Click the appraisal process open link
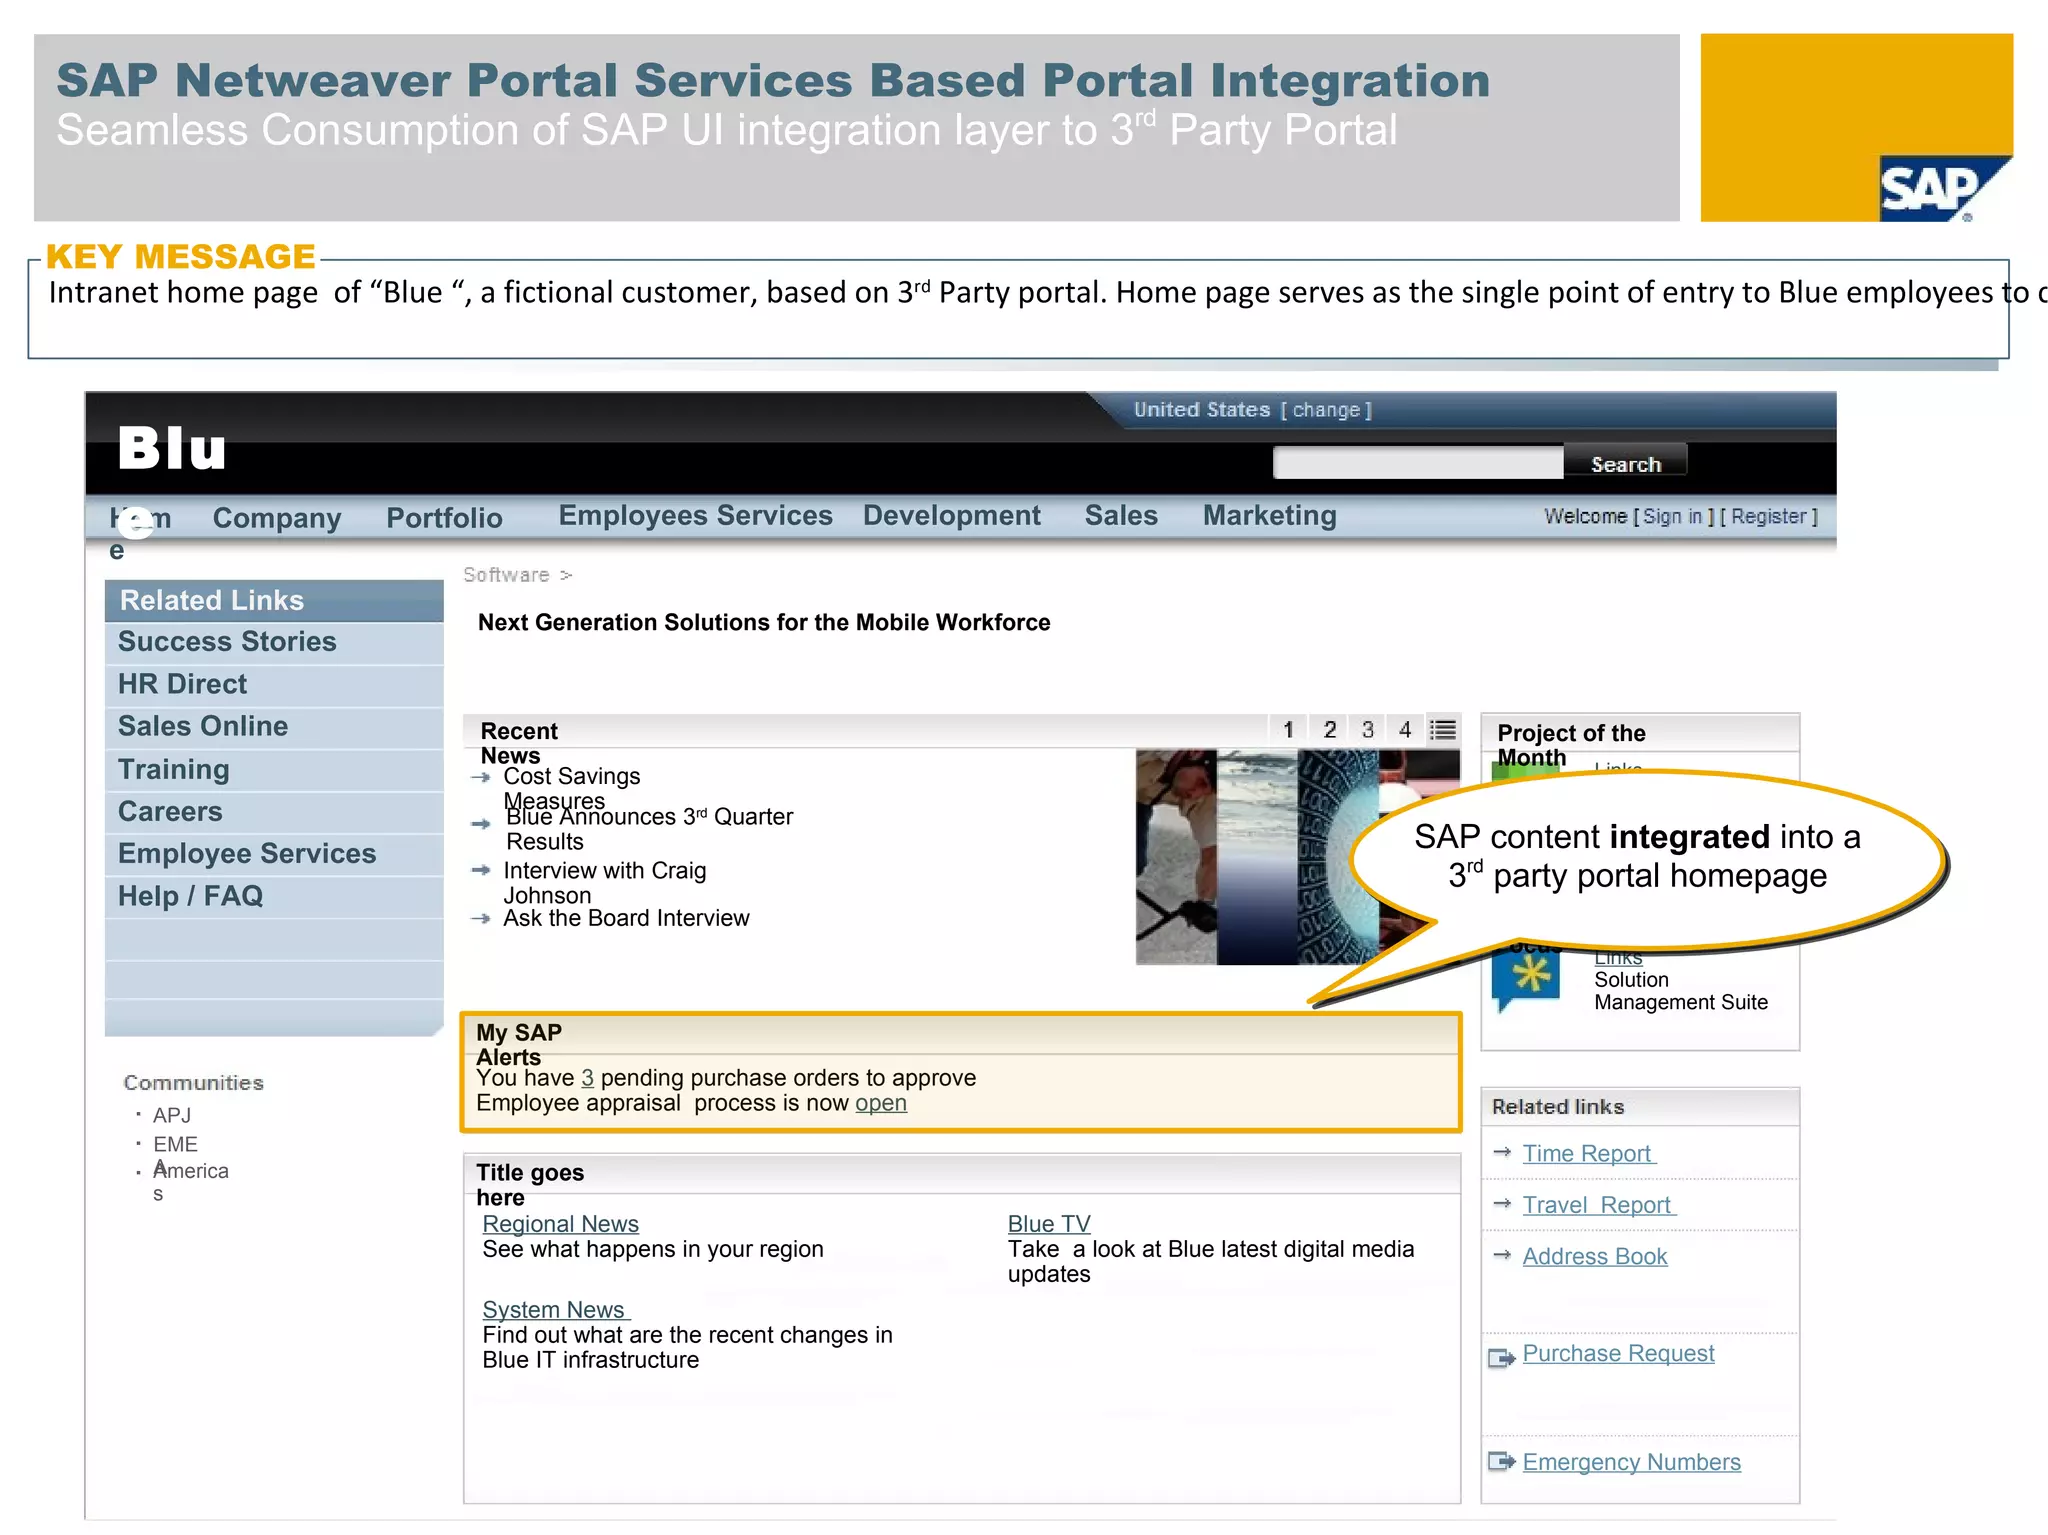The height and width of the screenshot is (1535, 2048). (881, 1103)
